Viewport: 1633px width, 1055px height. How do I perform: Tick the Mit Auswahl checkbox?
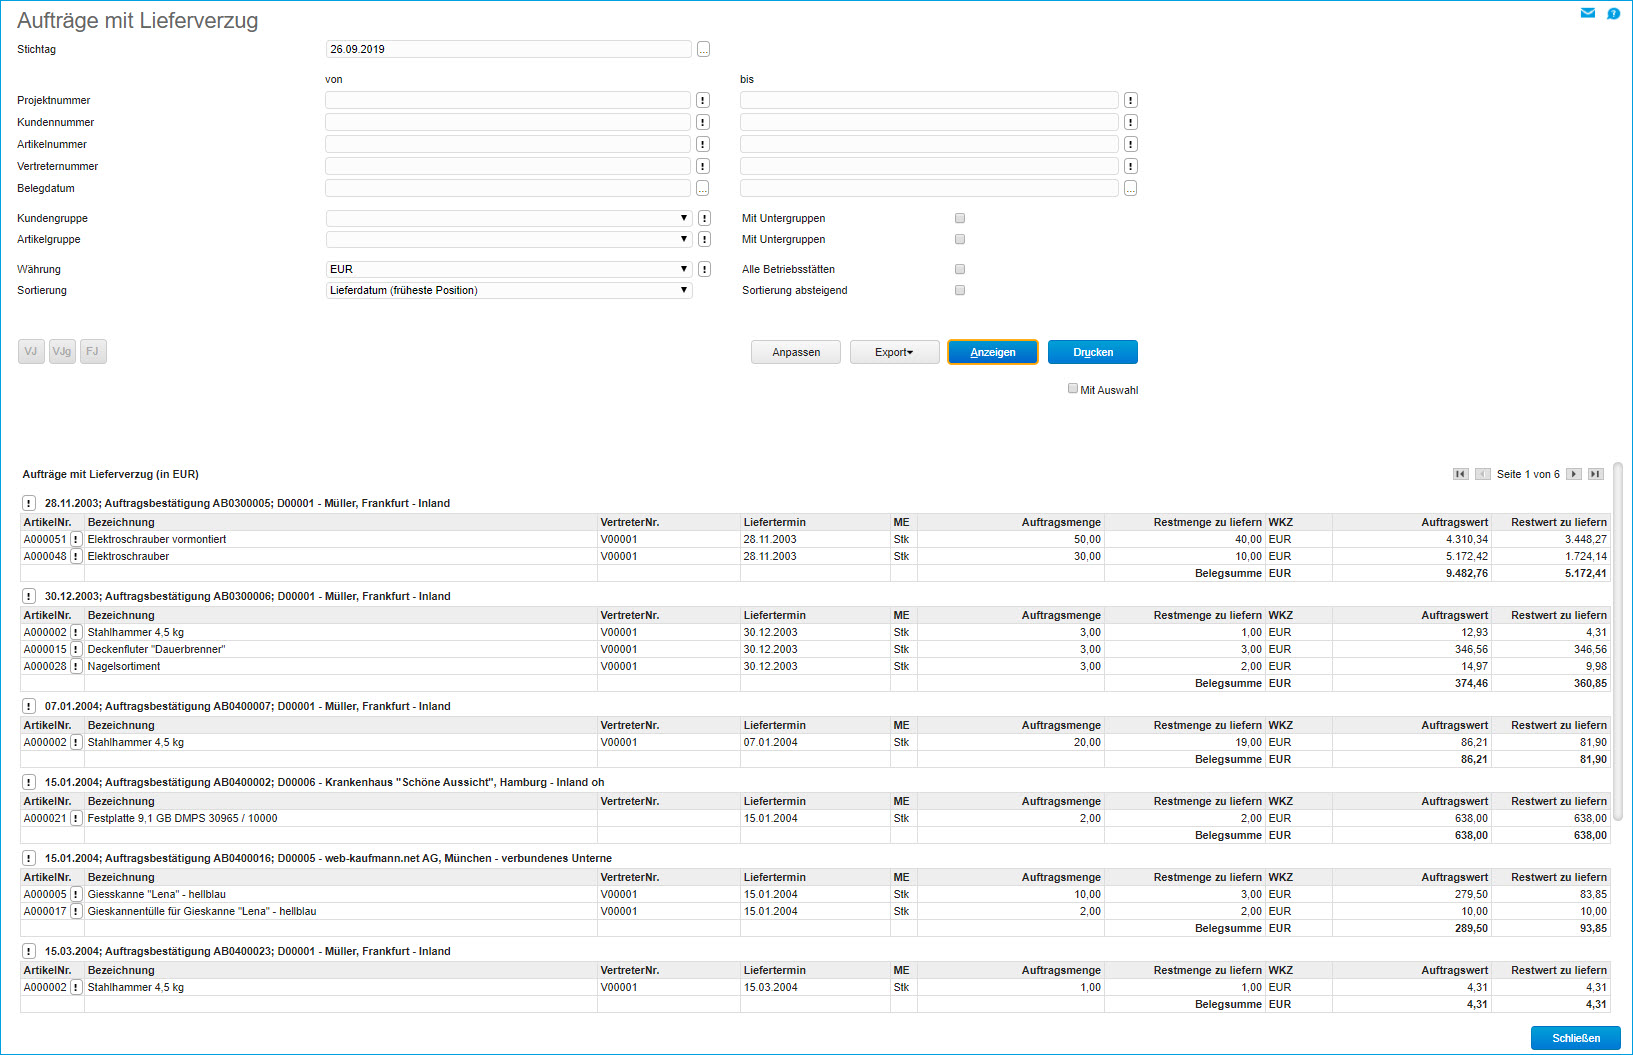(1073, 389)
